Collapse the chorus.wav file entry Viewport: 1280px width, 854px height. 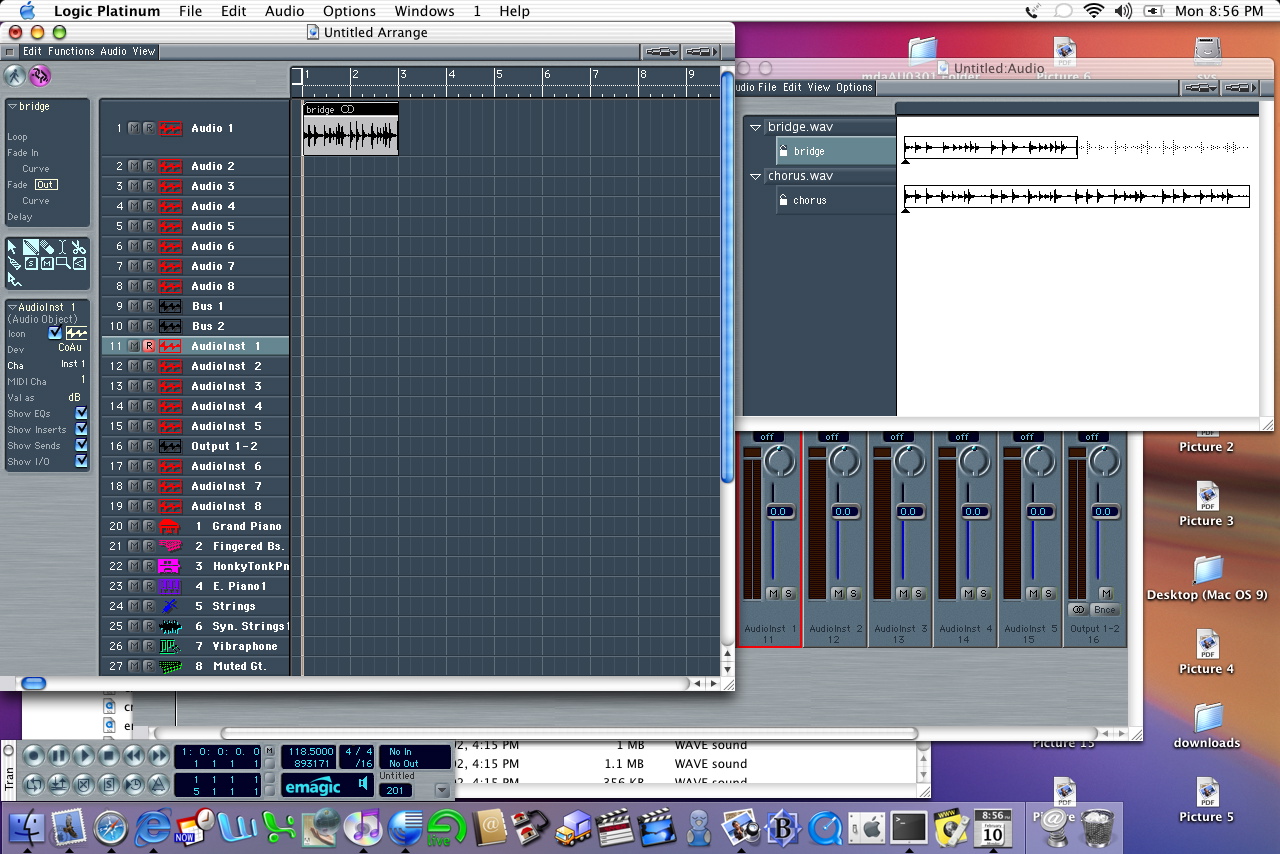click(x=756, y=176)
